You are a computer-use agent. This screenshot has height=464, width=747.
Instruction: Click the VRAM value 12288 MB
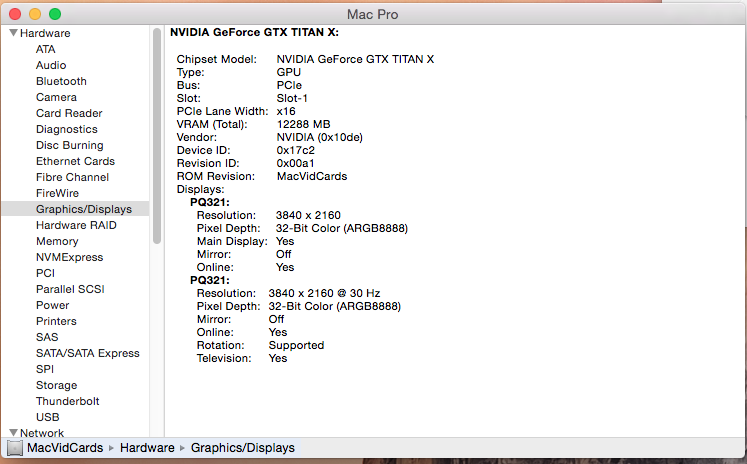point(303,124)
